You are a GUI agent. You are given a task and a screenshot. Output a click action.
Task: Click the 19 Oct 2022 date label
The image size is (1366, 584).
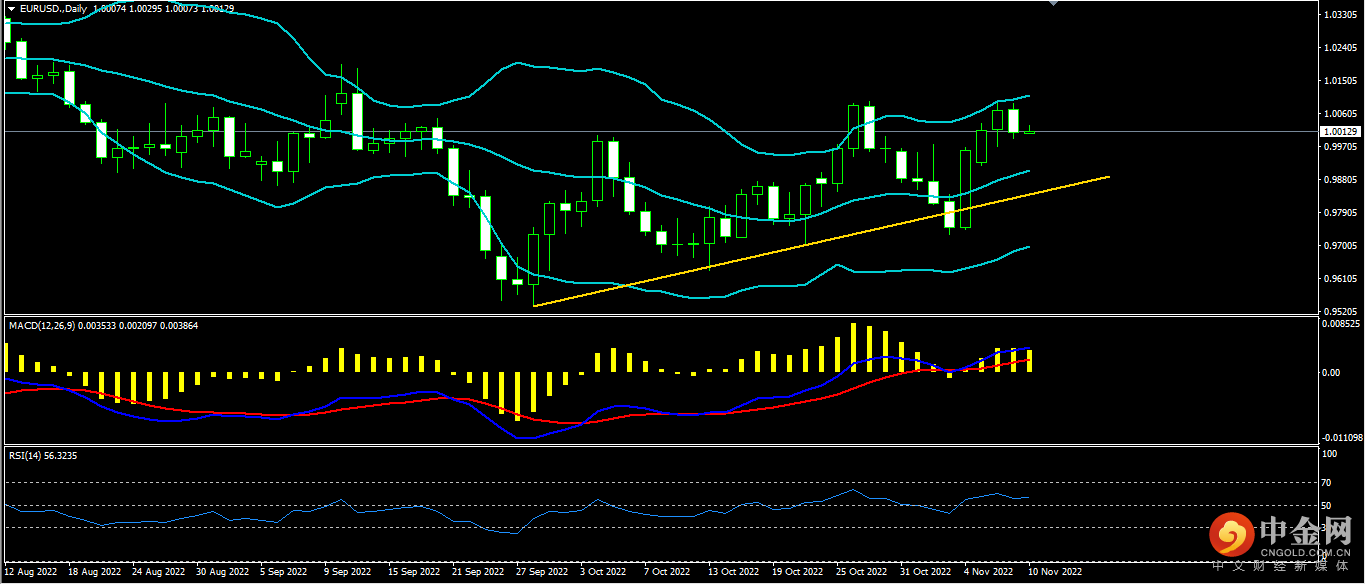799,573
